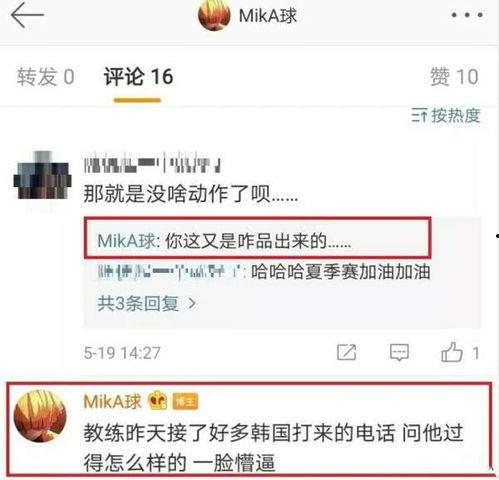Tap MikA球 avatar in the header

214,15
